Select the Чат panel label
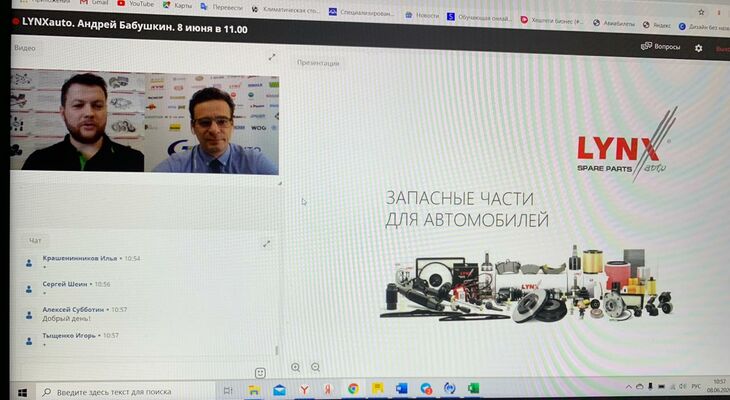730x400 pixels. pos(35,240)
